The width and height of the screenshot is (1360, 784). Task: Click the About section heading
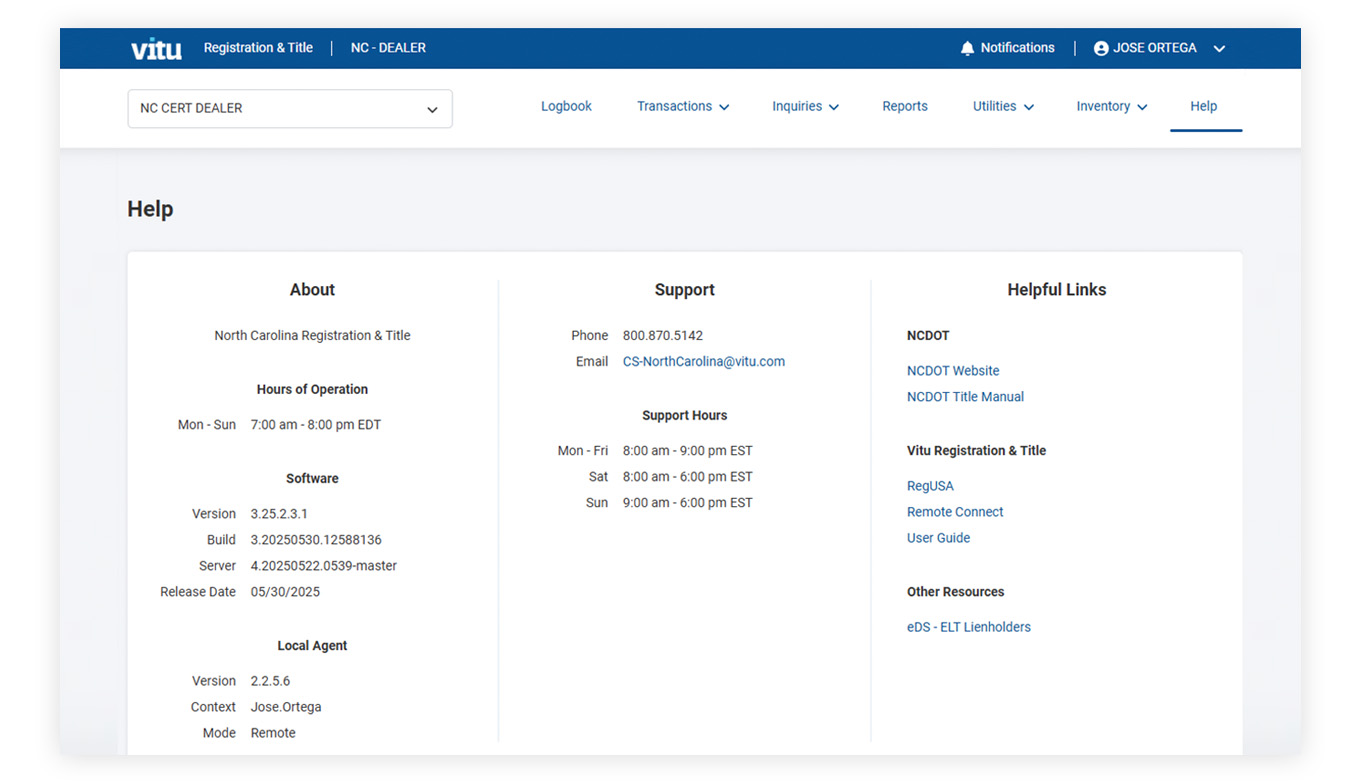tap(312, 290)
